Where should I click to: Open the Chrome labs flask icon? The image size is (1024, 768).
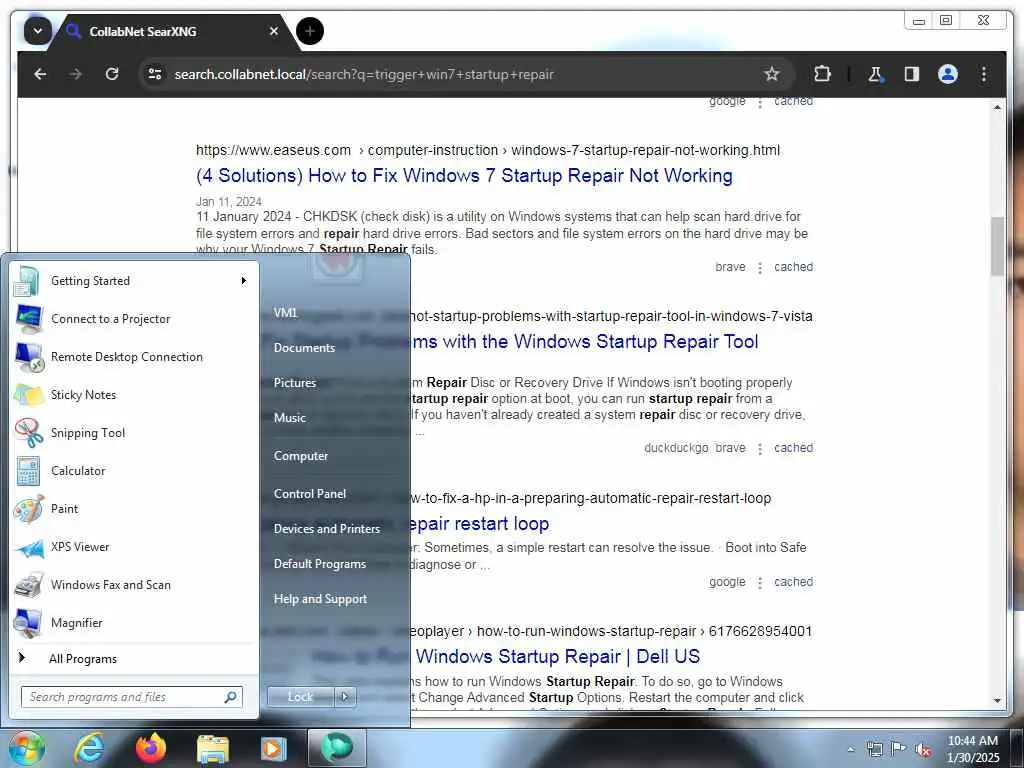point(875,74)
